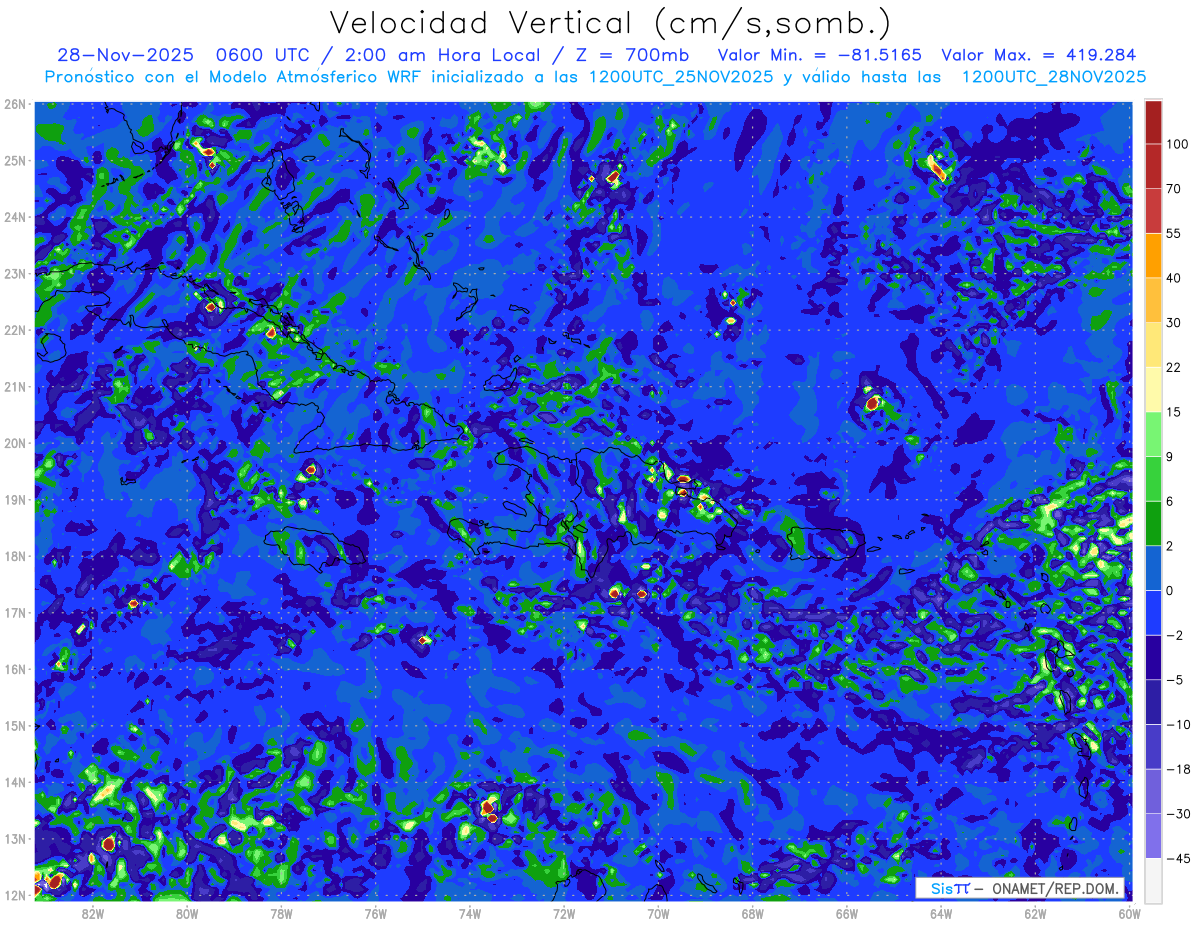The height and width of the screenshot is (927, 1200).
Task: Click the '74W' longitude label
Action: (470, 914)
